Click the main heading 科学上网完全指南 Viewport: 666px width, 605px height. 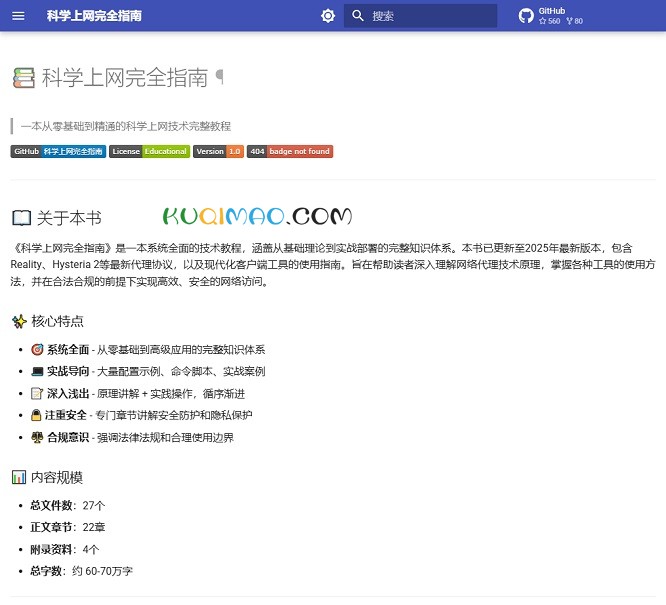click(x=125, y=78)
